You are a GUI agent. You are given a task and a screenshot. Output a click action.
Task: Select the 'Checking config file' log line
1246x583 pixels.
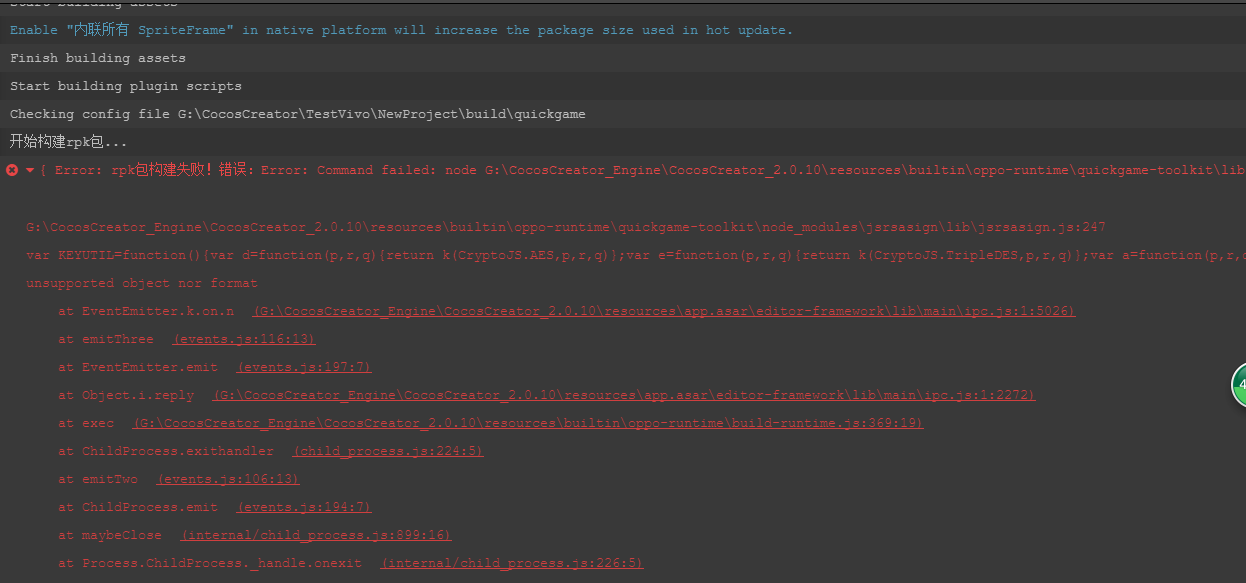(623, 114)
